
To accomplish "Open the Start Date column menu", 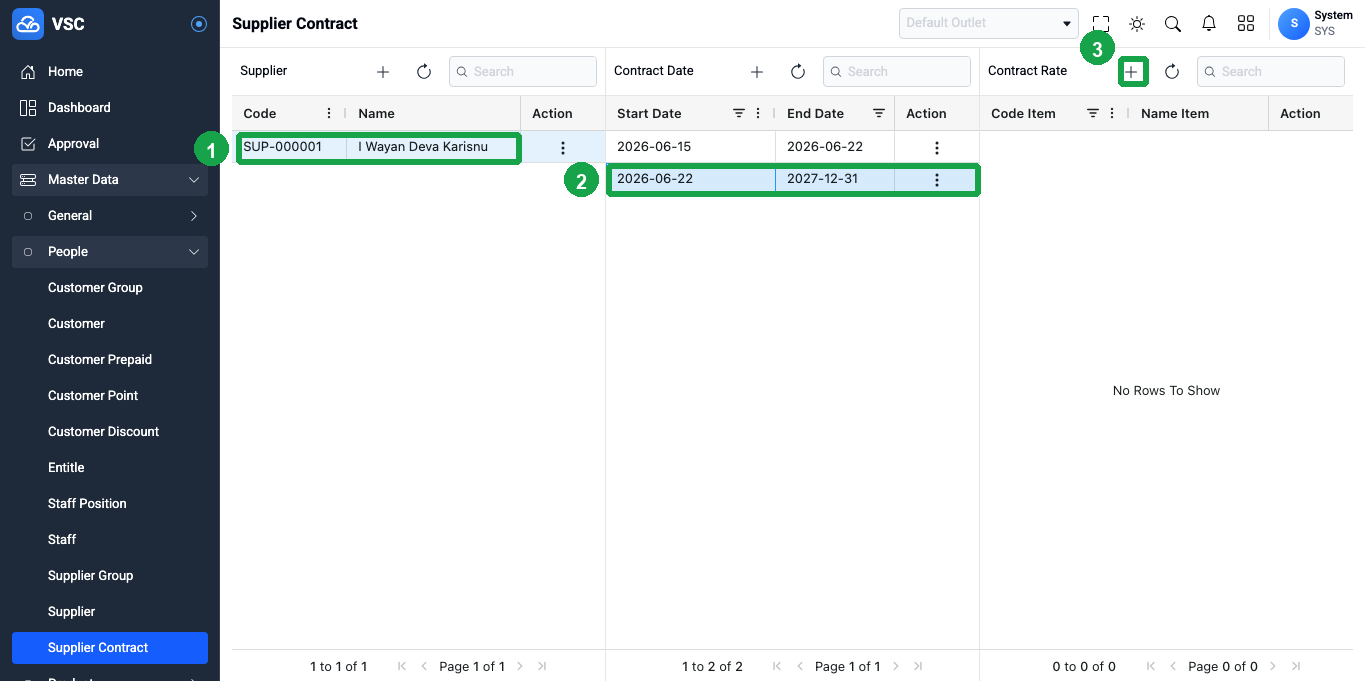I will tap(758, 113).
